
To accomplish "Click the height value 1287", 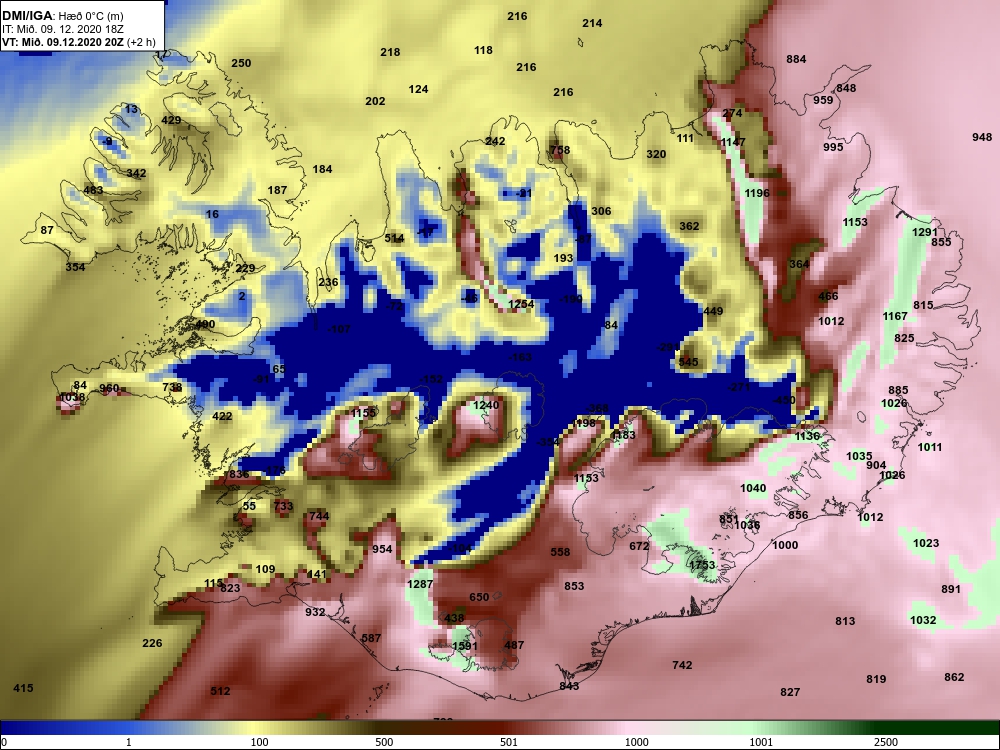I will [420, 584].
